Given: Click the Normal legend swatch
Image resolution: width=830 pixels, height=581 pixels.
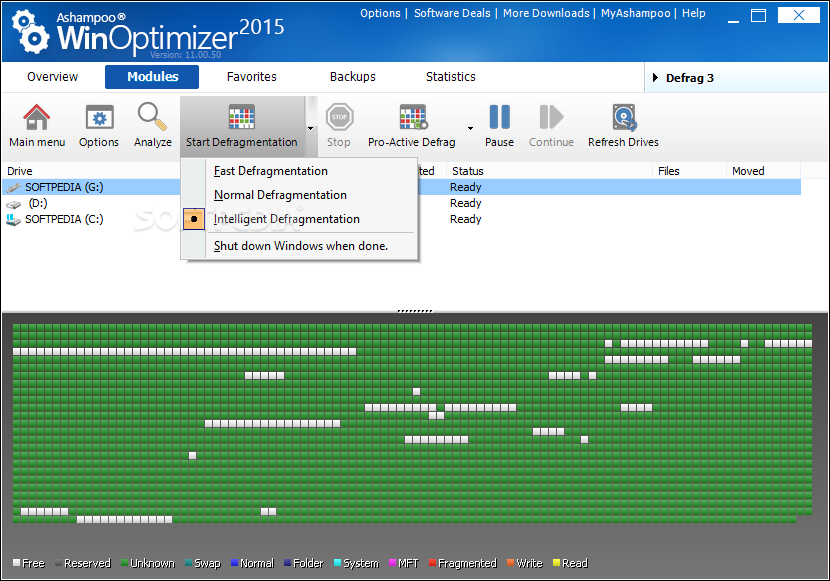Looking at the screenshot, I should [x=234, y=562].
